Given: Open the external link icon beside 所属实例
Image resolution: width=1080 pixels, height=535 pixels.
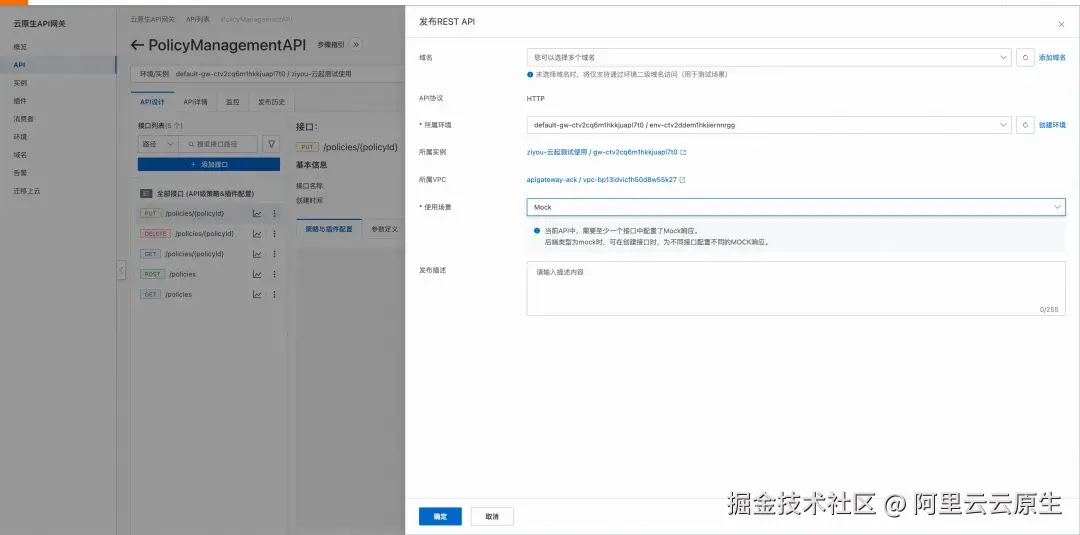Looking at the screenshot, I should coord(683,152).
